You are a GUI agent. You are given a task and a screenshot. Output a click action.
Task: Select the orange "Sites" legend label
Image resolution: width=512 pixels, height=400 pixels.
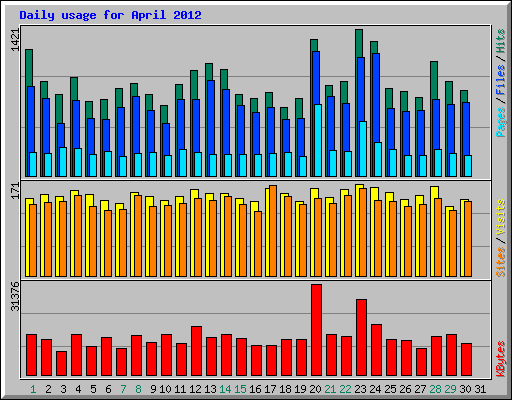(500, 262)
